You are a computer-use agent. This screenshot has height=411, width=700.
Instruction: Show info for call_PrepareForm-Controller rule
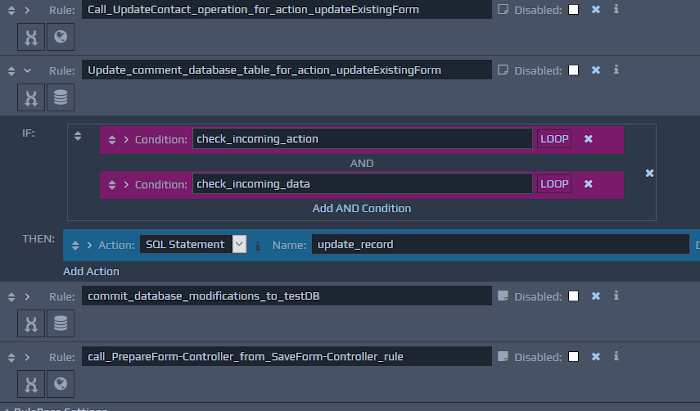(616, 356)
